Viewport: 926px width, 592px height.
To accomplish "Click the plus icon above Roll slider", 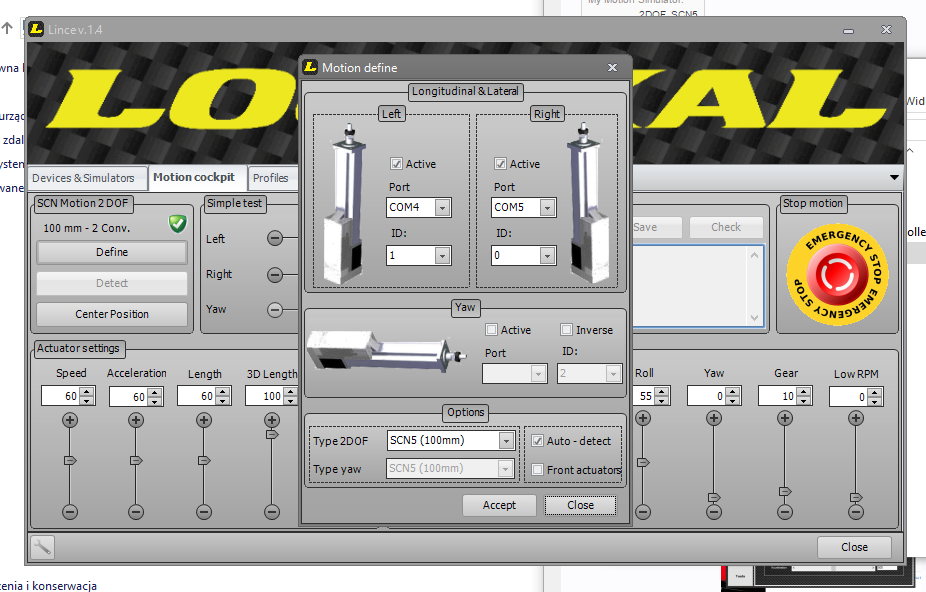I will coord(643,418).
